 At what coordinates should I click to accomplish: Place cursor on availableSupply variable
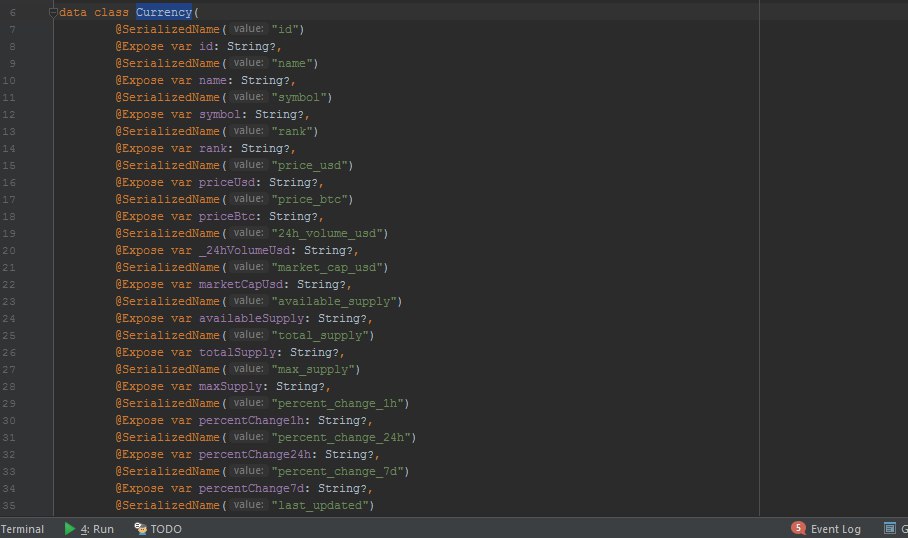pos(251,319)
